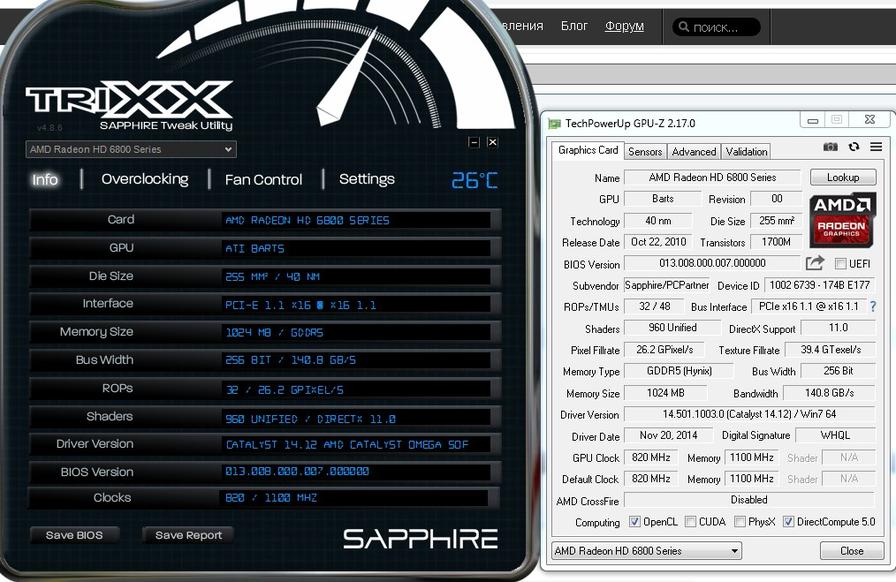Click the Bus Interface question mark help icon
The height and width of the screenshot is (582, 896).
(873, 306)
